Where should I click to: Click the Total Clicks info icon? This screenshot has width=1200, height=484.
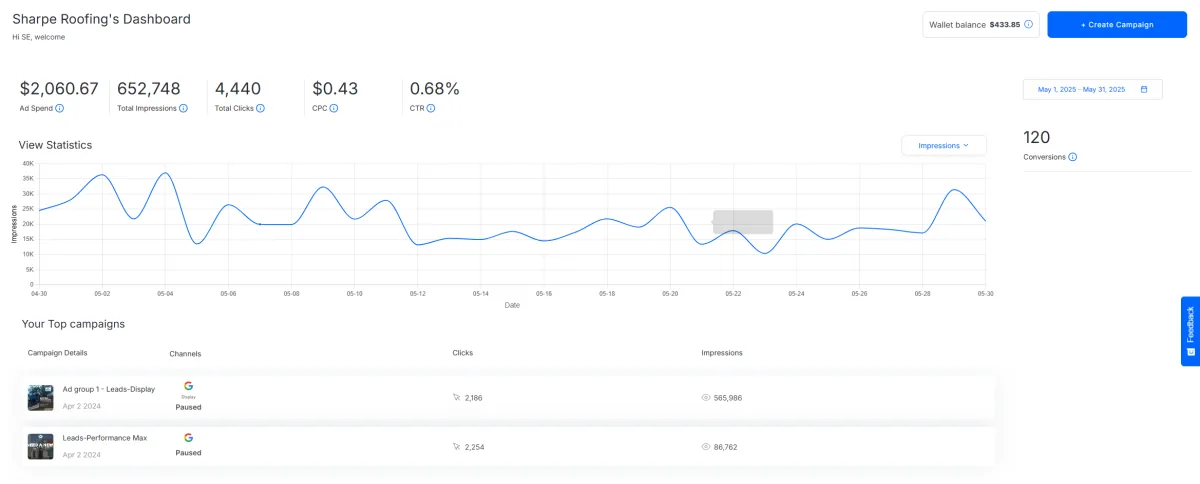(260, 108)
